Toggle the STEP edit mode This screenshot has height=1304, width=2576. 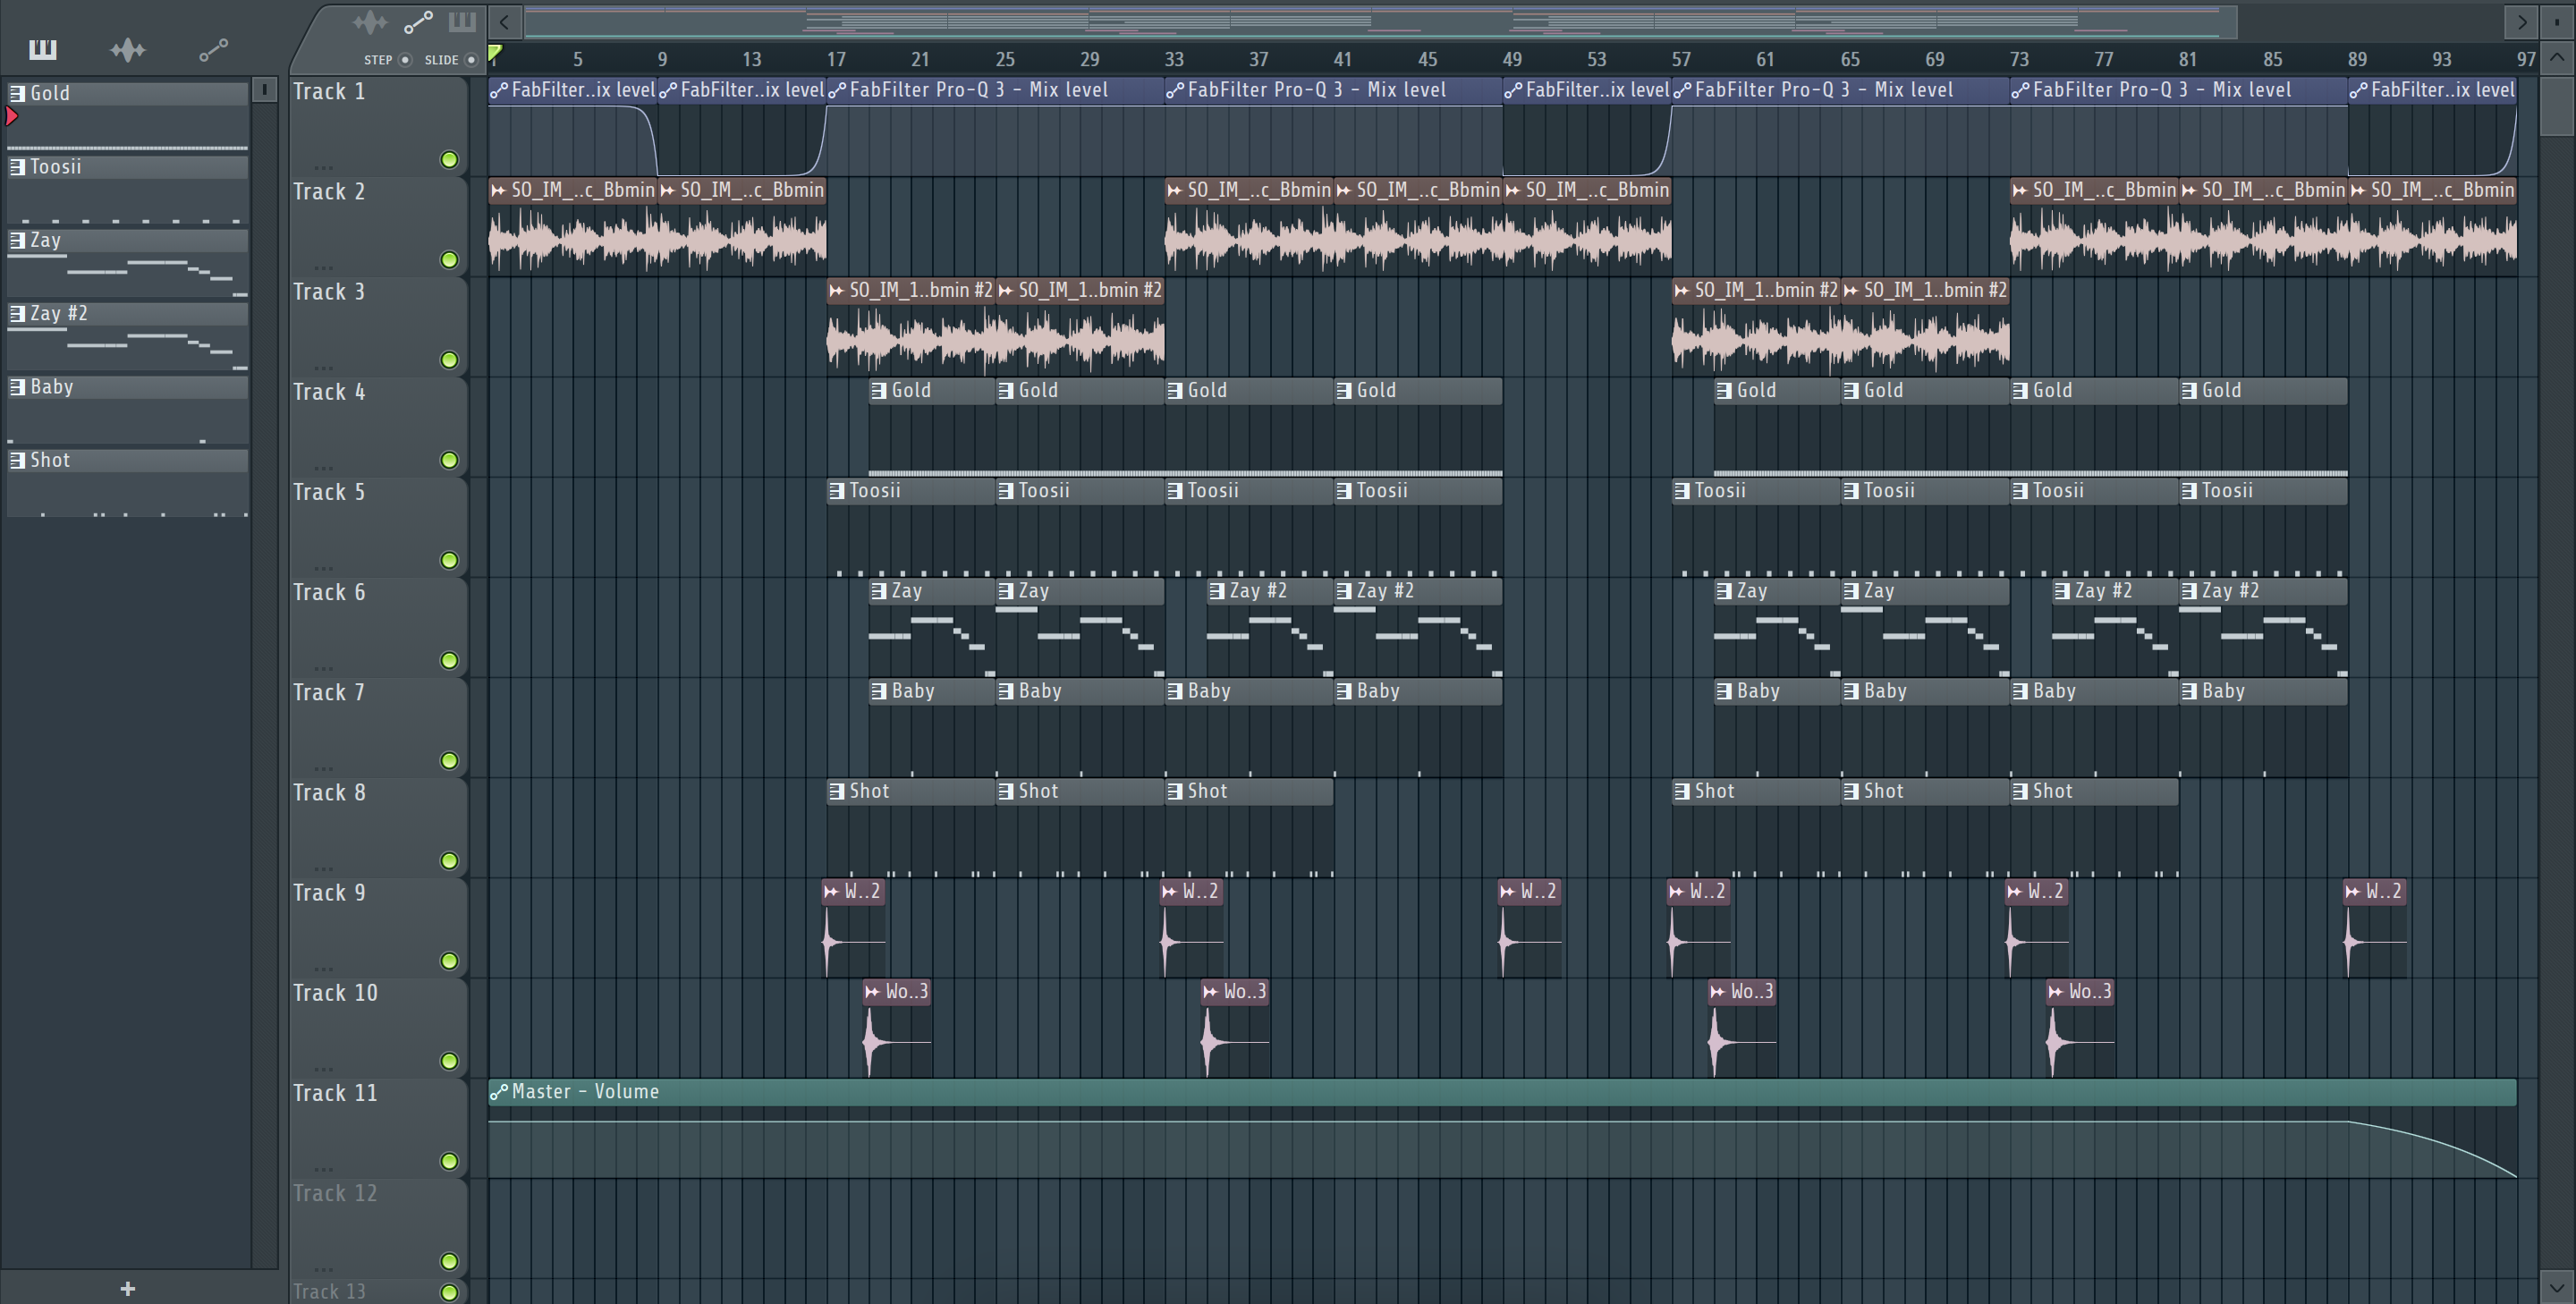click(x=405, y=60)
